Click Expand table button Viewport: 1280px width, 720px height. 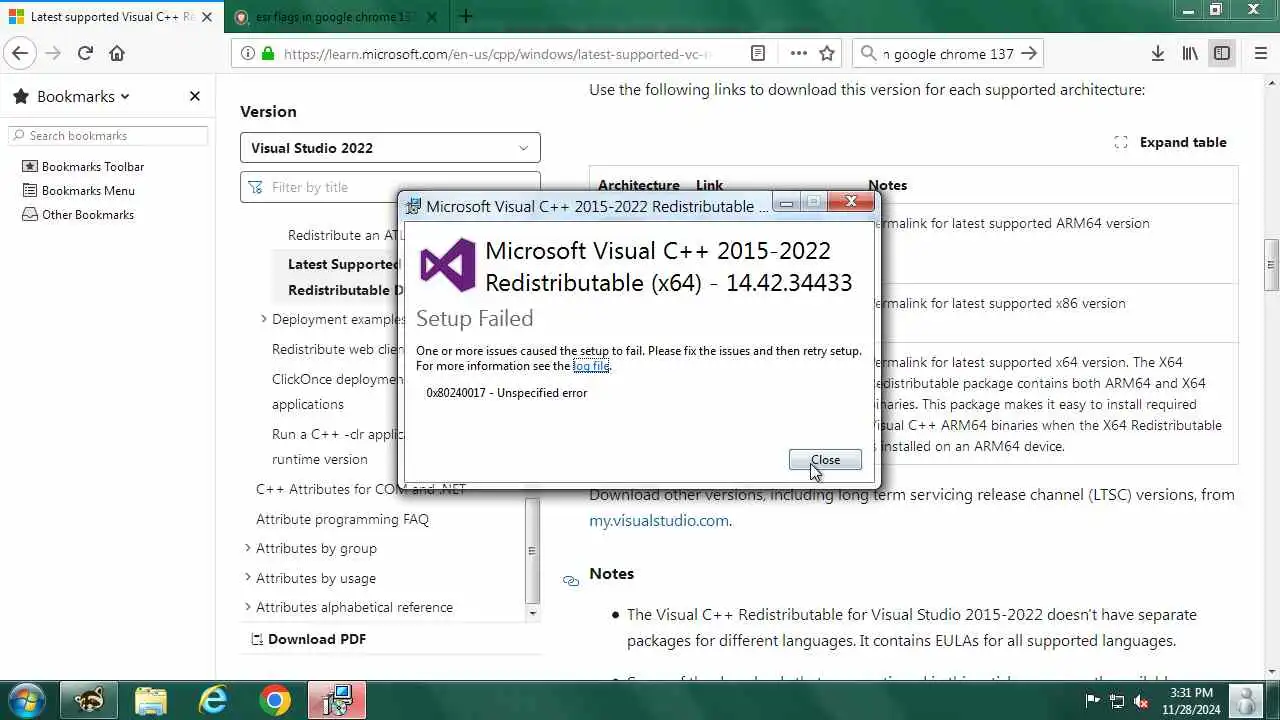1170,142
